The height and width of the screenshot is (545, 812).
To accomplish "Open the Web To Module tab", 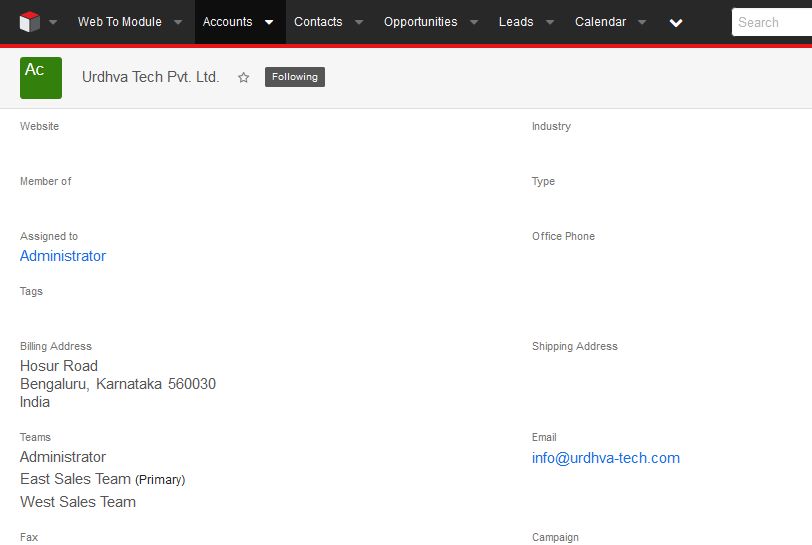I will (120, 22).
